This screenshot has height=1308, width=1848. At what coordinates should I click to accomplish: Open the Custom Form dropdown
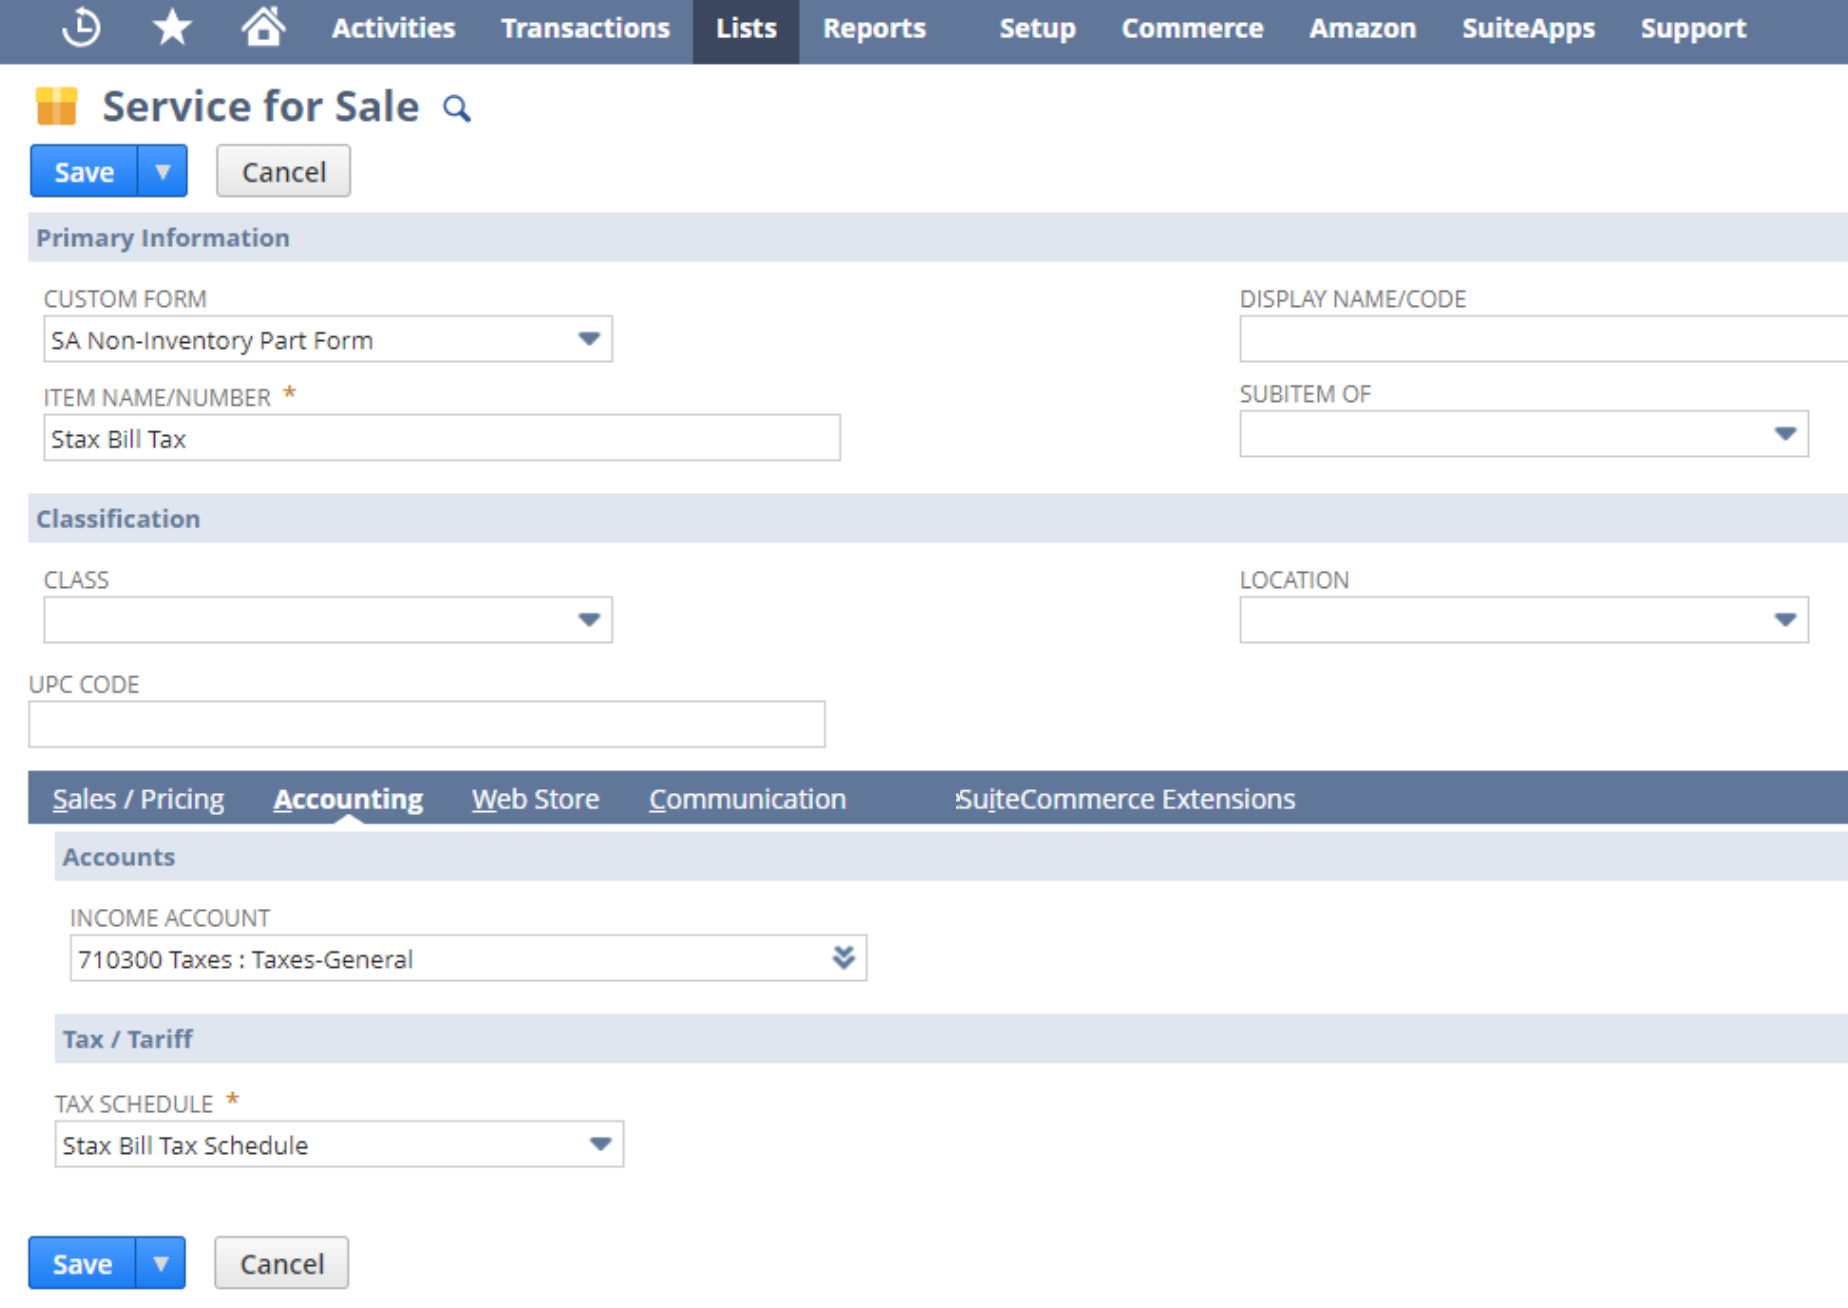(x=328, y=339)
